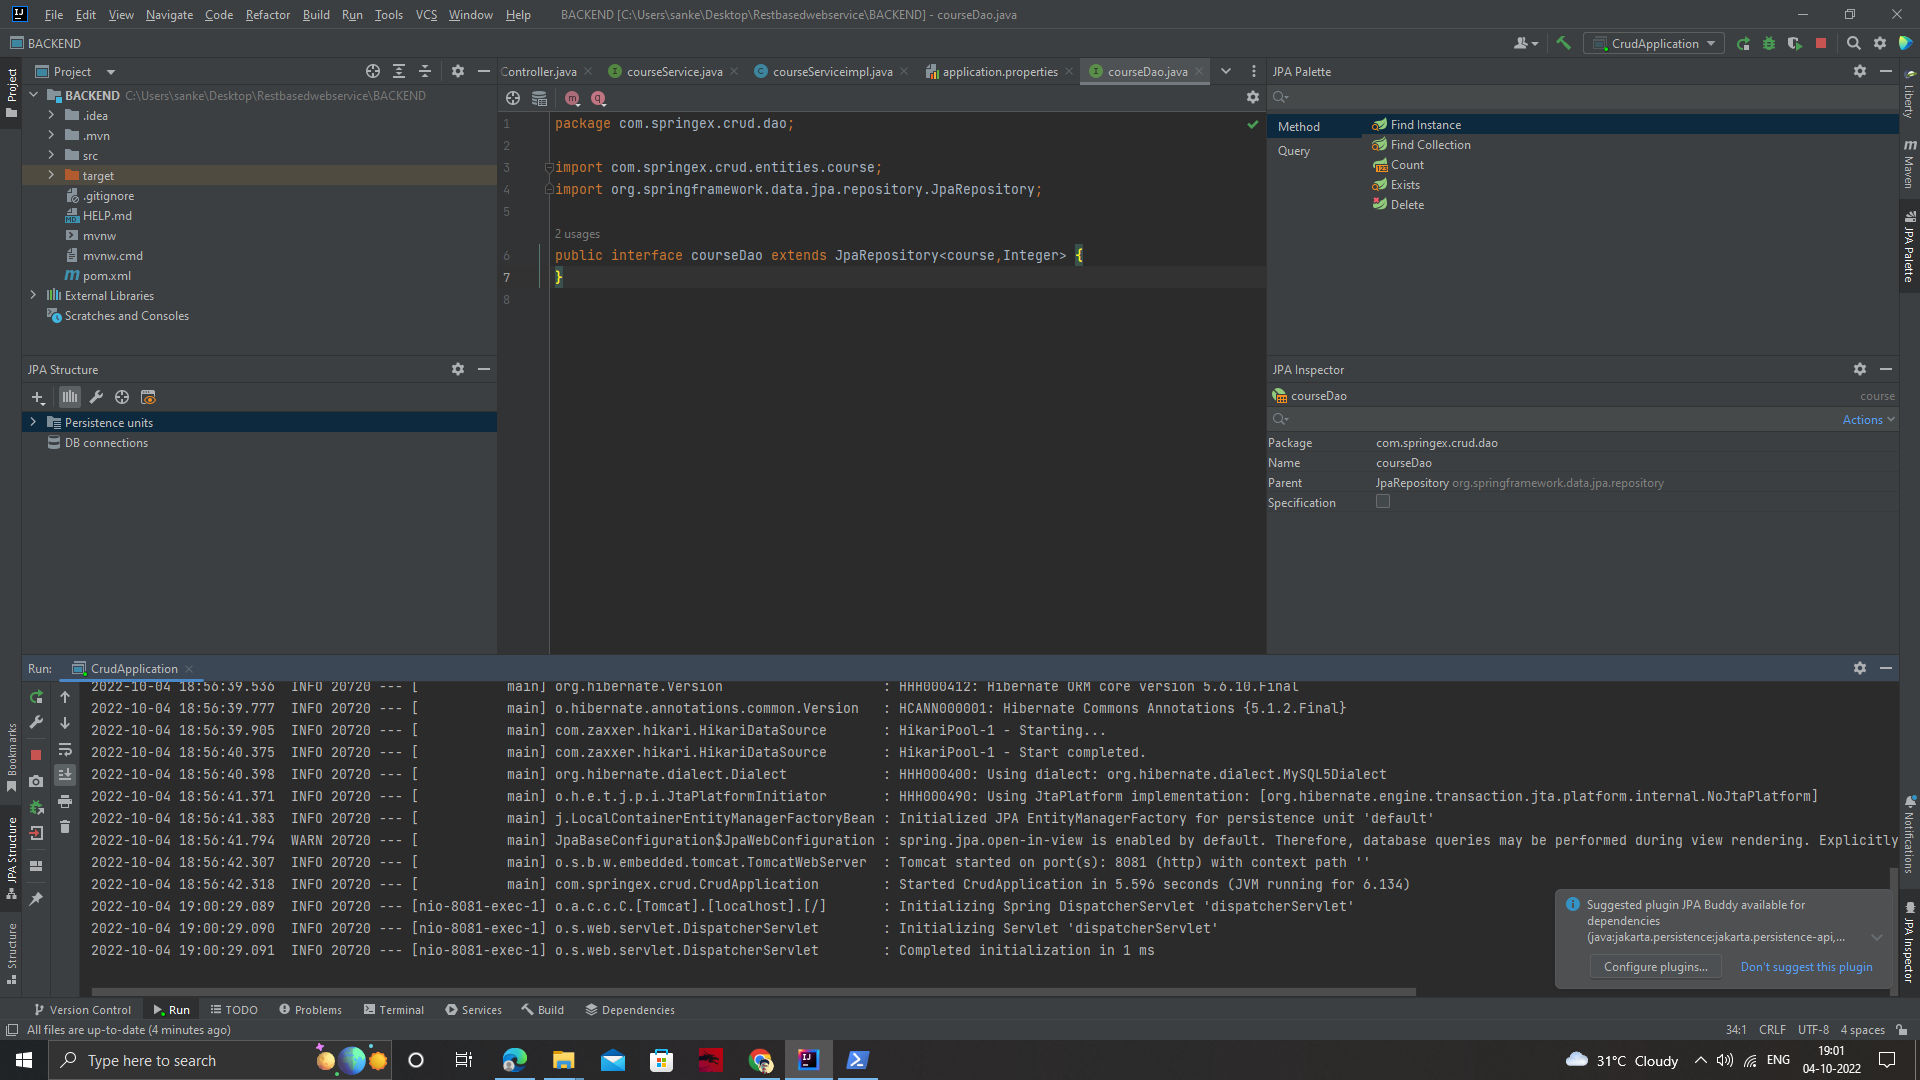Viewport: 1920px width, 1080px height.
Task: Click CRLF line separator in status bar
Action: 1772,1030
